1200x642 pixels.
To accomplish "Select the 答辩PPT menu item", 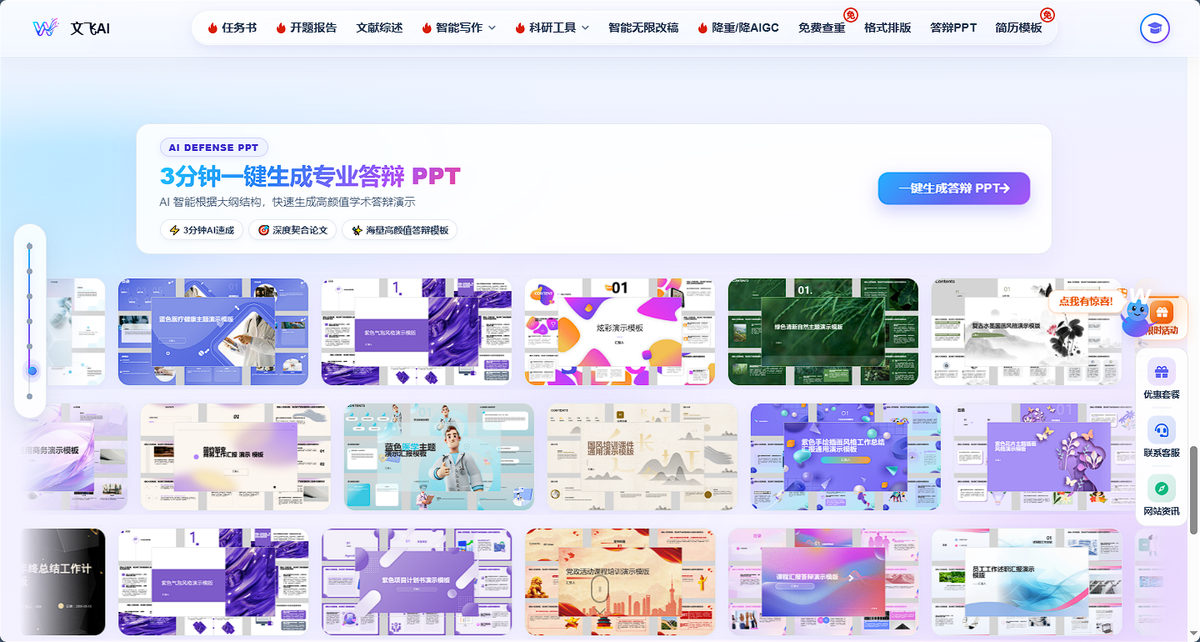I will click(953, 28).
